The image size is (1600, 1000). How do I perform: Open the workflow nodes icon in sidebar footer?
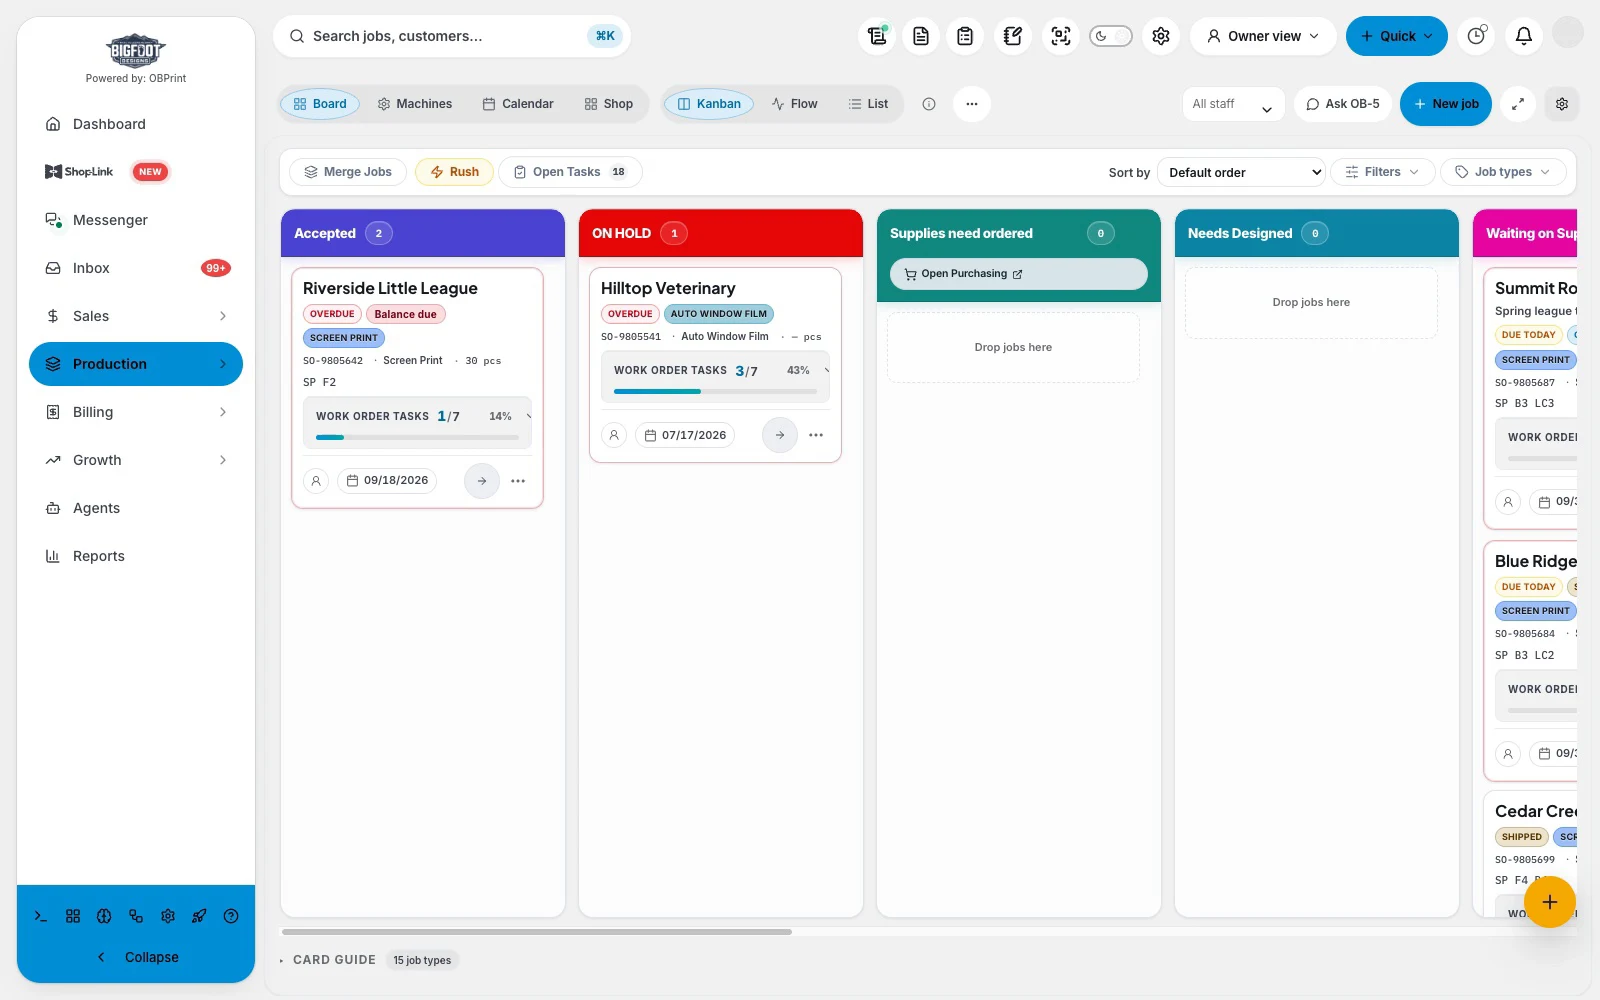(x=136, y=916)
